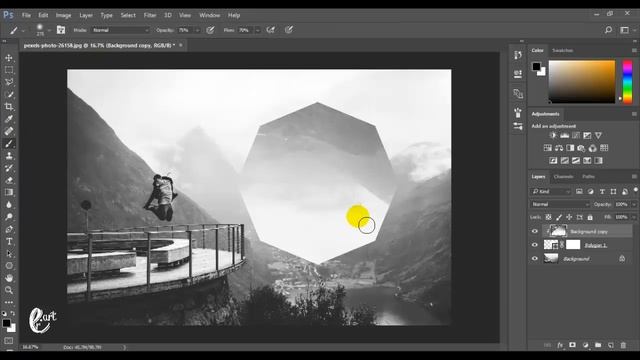Viewport: 640px width, 360px height.
Task: Select the Dodge tool
Action: [9, 217]
